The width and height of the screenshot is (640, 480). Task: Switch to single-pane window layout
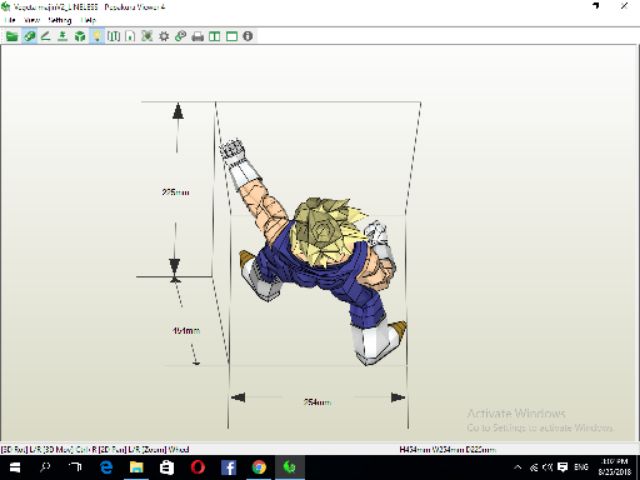[x=232, y=37]
